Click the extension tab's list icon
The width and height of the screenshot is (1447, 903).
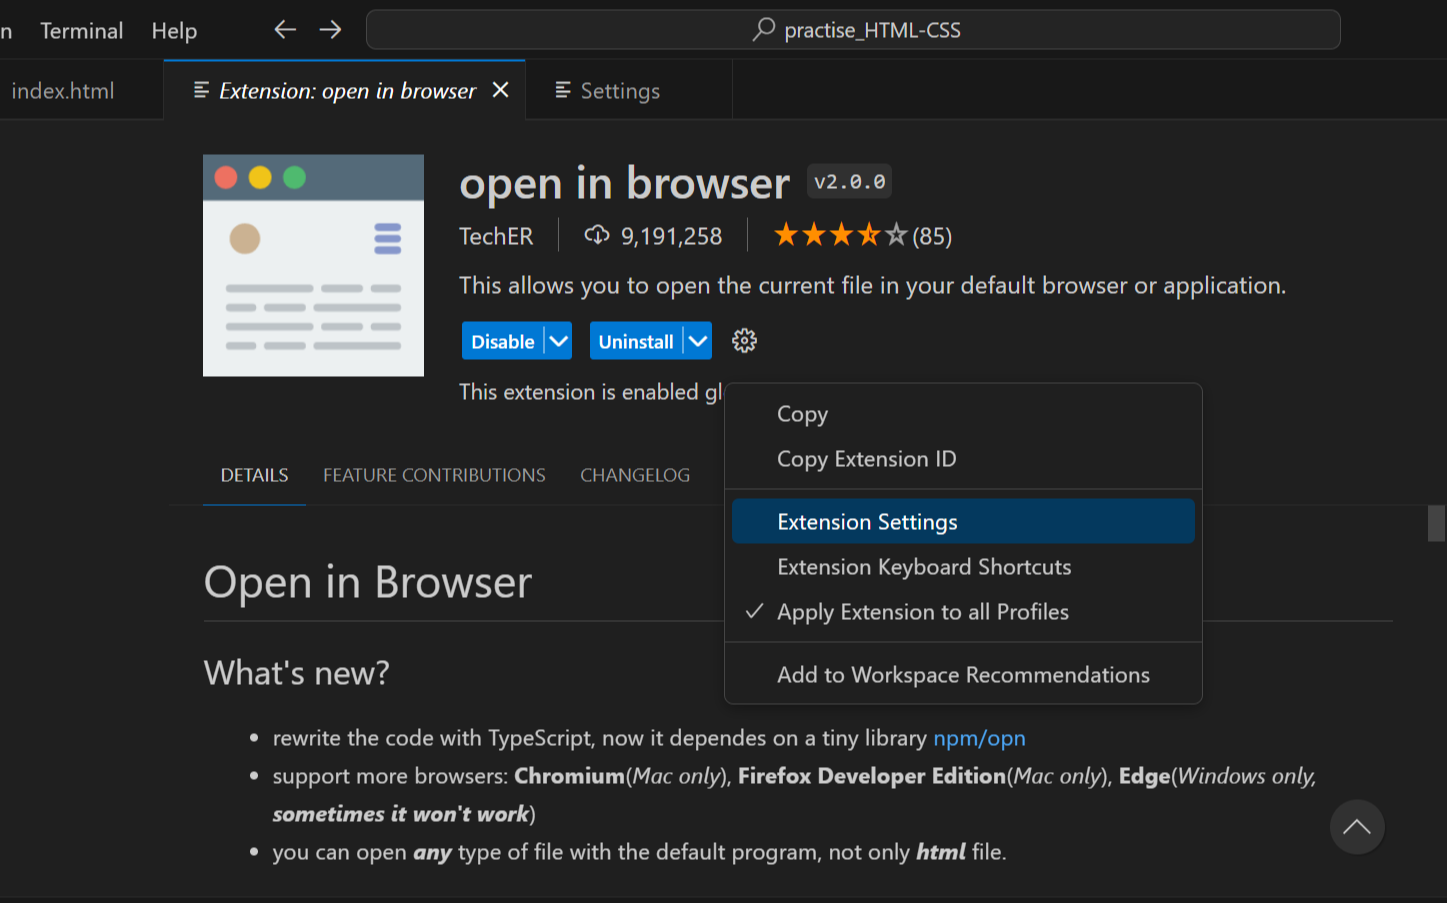pyautogui.click(x=201, y=90)
